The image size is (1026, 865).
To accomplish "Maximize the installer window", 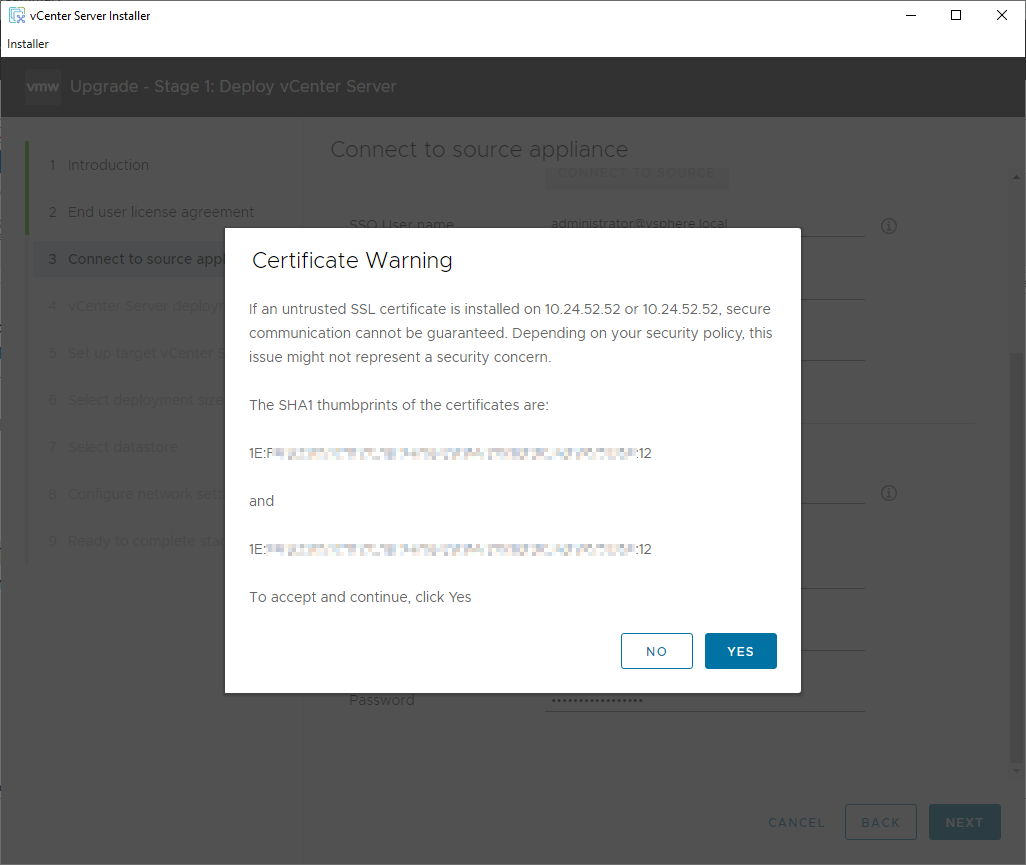I will 956,15.
